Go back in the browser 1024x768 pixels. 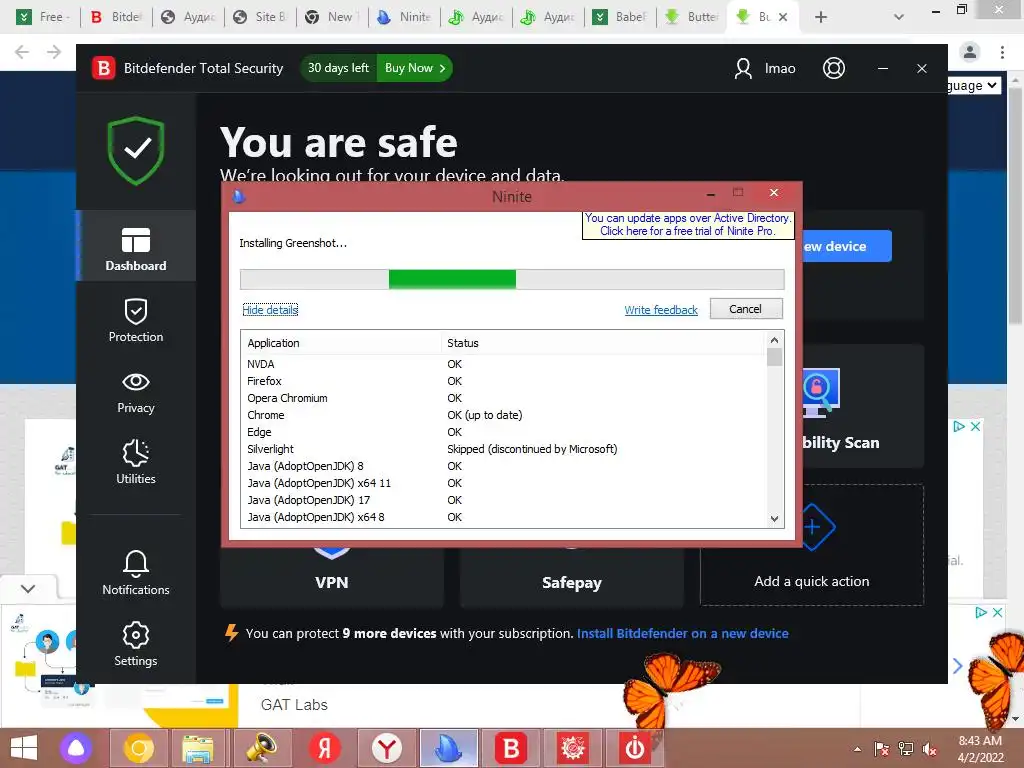coord(22,52)
